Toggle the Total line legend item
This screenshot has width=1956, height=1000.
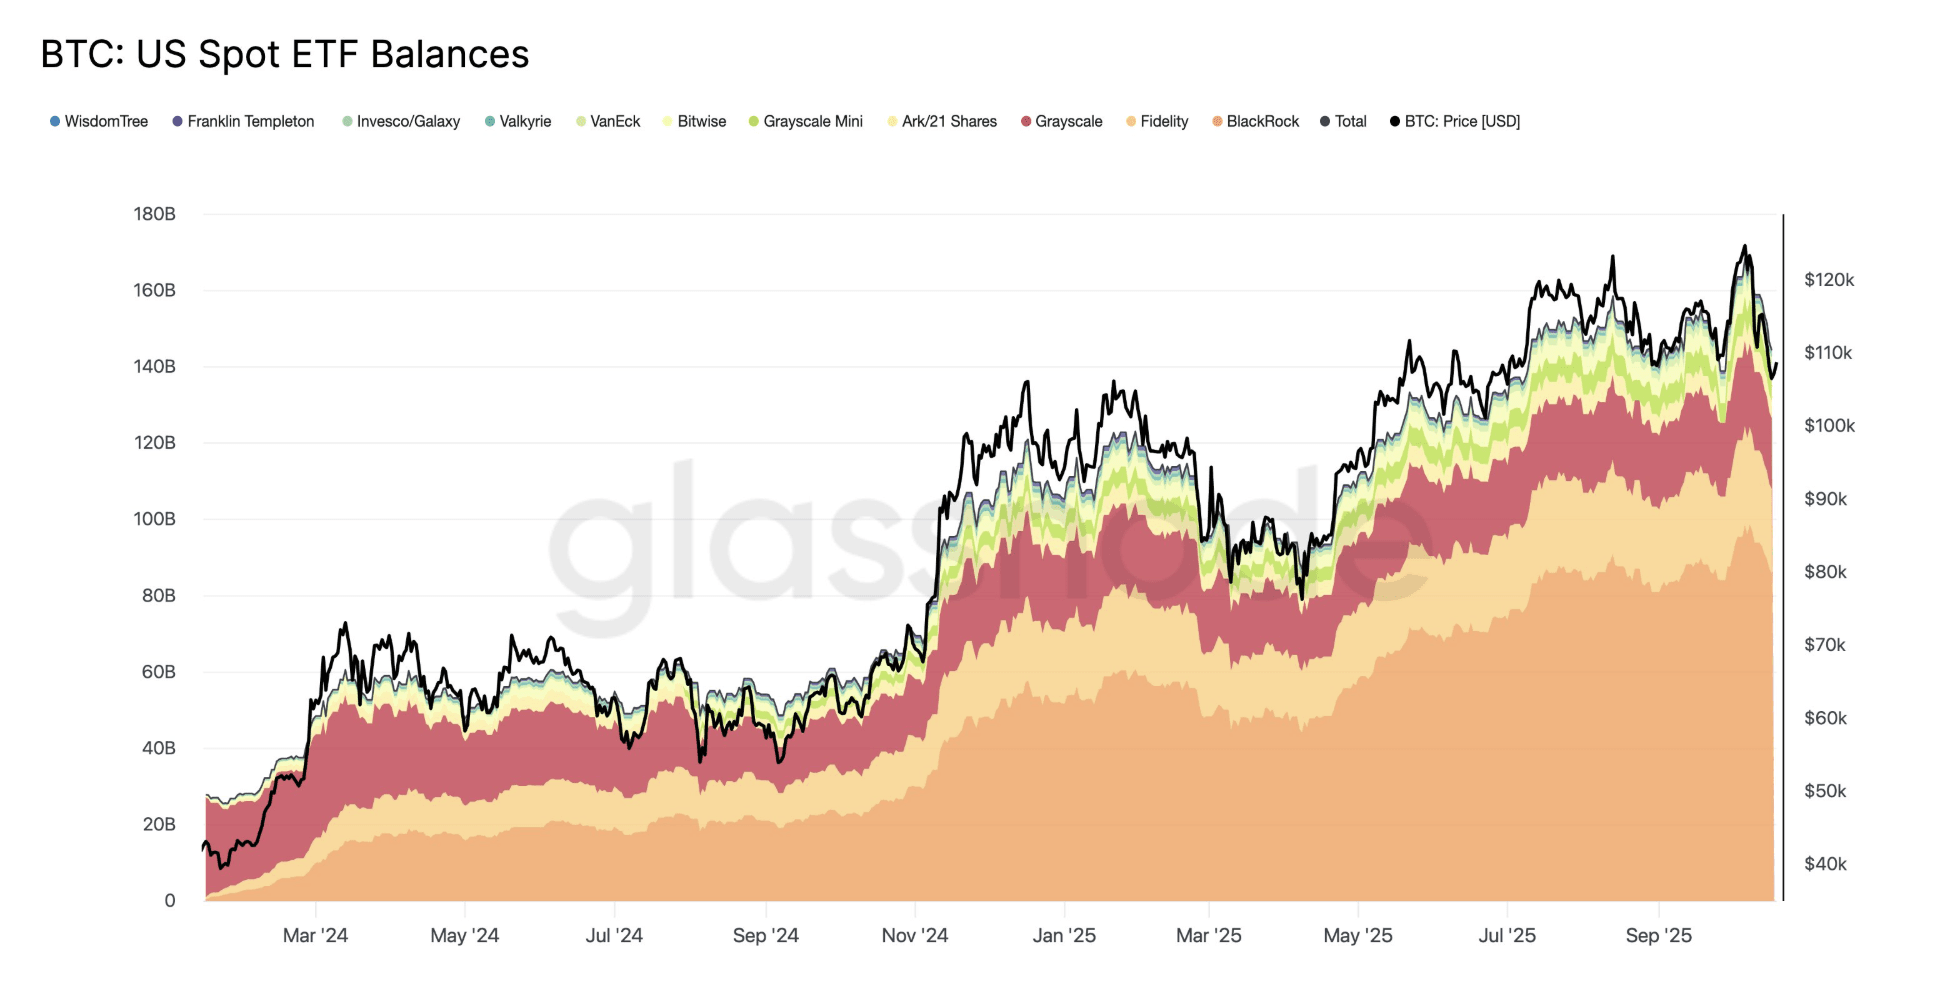click(x=1343, y=121)
